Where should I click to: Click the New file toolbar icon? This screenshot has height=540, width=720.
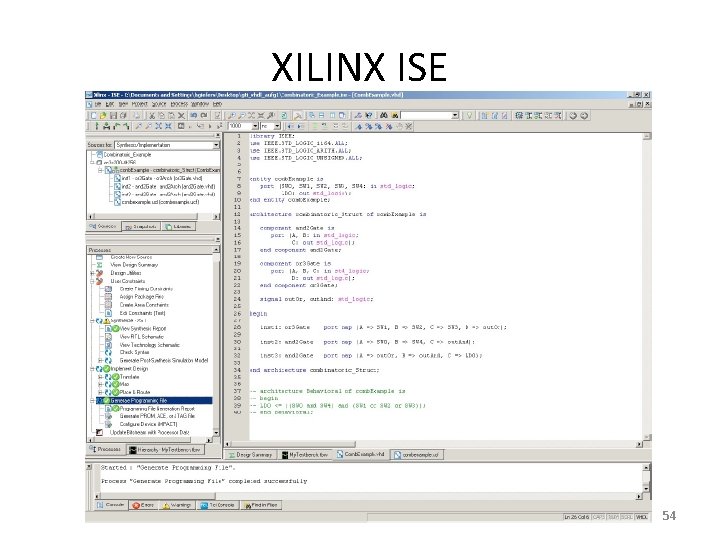tap(94, 116)
